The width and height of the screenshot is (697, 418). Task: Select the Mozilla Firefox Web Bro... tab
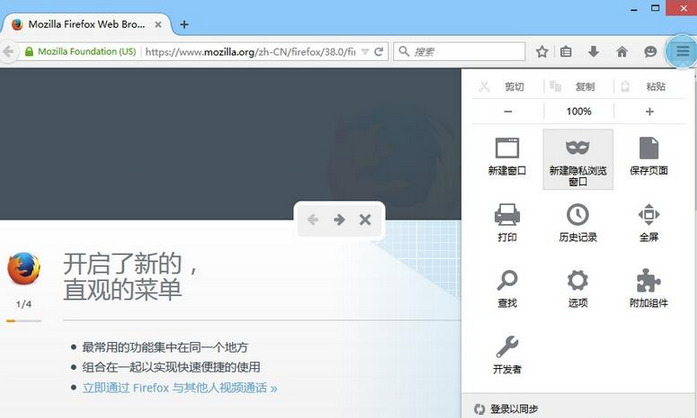coord(85,24)
